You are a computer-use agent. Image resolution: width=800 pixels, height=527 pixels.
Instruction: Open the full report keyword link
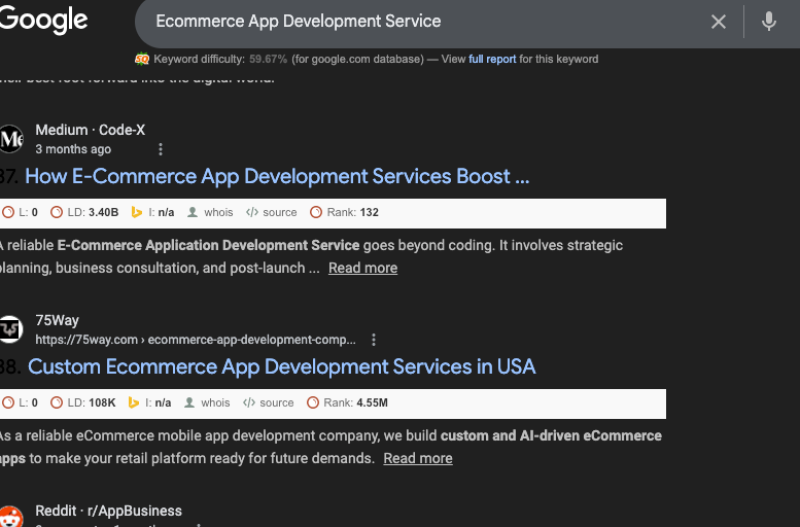point(492,59)
